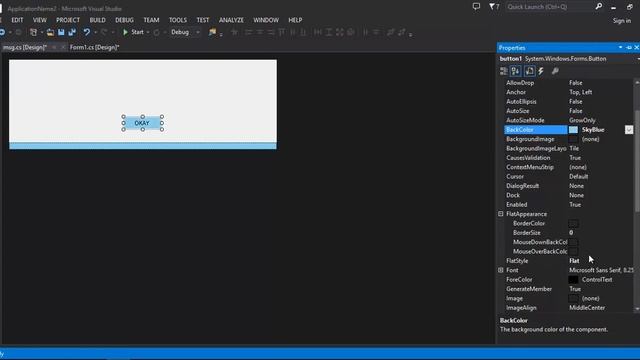Select the Cursor property row
This screenshot has width=640, height=360.
coord(569,177)
